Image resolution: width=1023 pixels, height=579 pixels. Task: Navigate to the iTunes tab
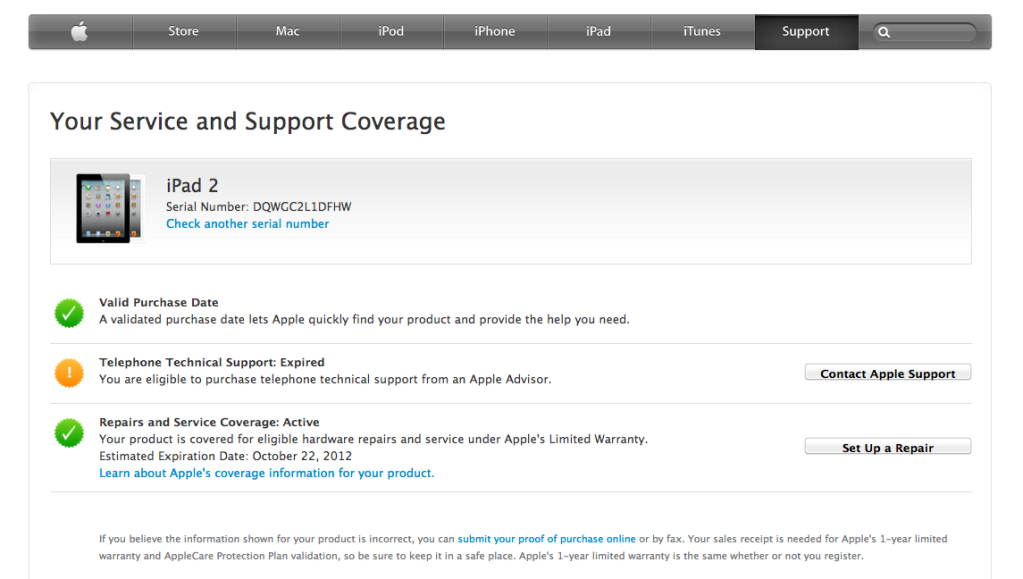tap(702, 32)
